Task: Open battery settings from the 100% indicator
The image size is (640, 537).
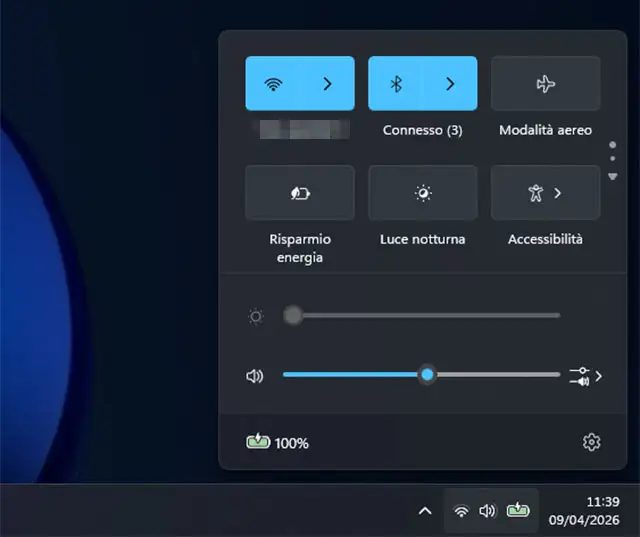Action: coord(278,442)
